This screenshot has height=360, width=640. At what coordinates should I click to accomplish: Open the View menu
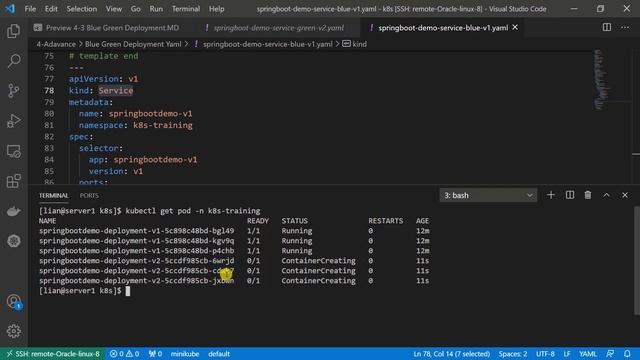(x=114, y=9)
